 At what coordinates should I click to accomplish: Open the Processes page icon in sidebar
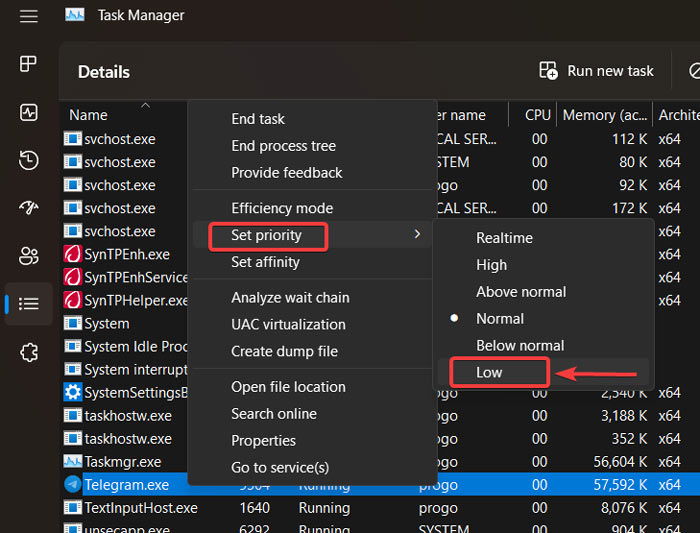coord(28,64)
